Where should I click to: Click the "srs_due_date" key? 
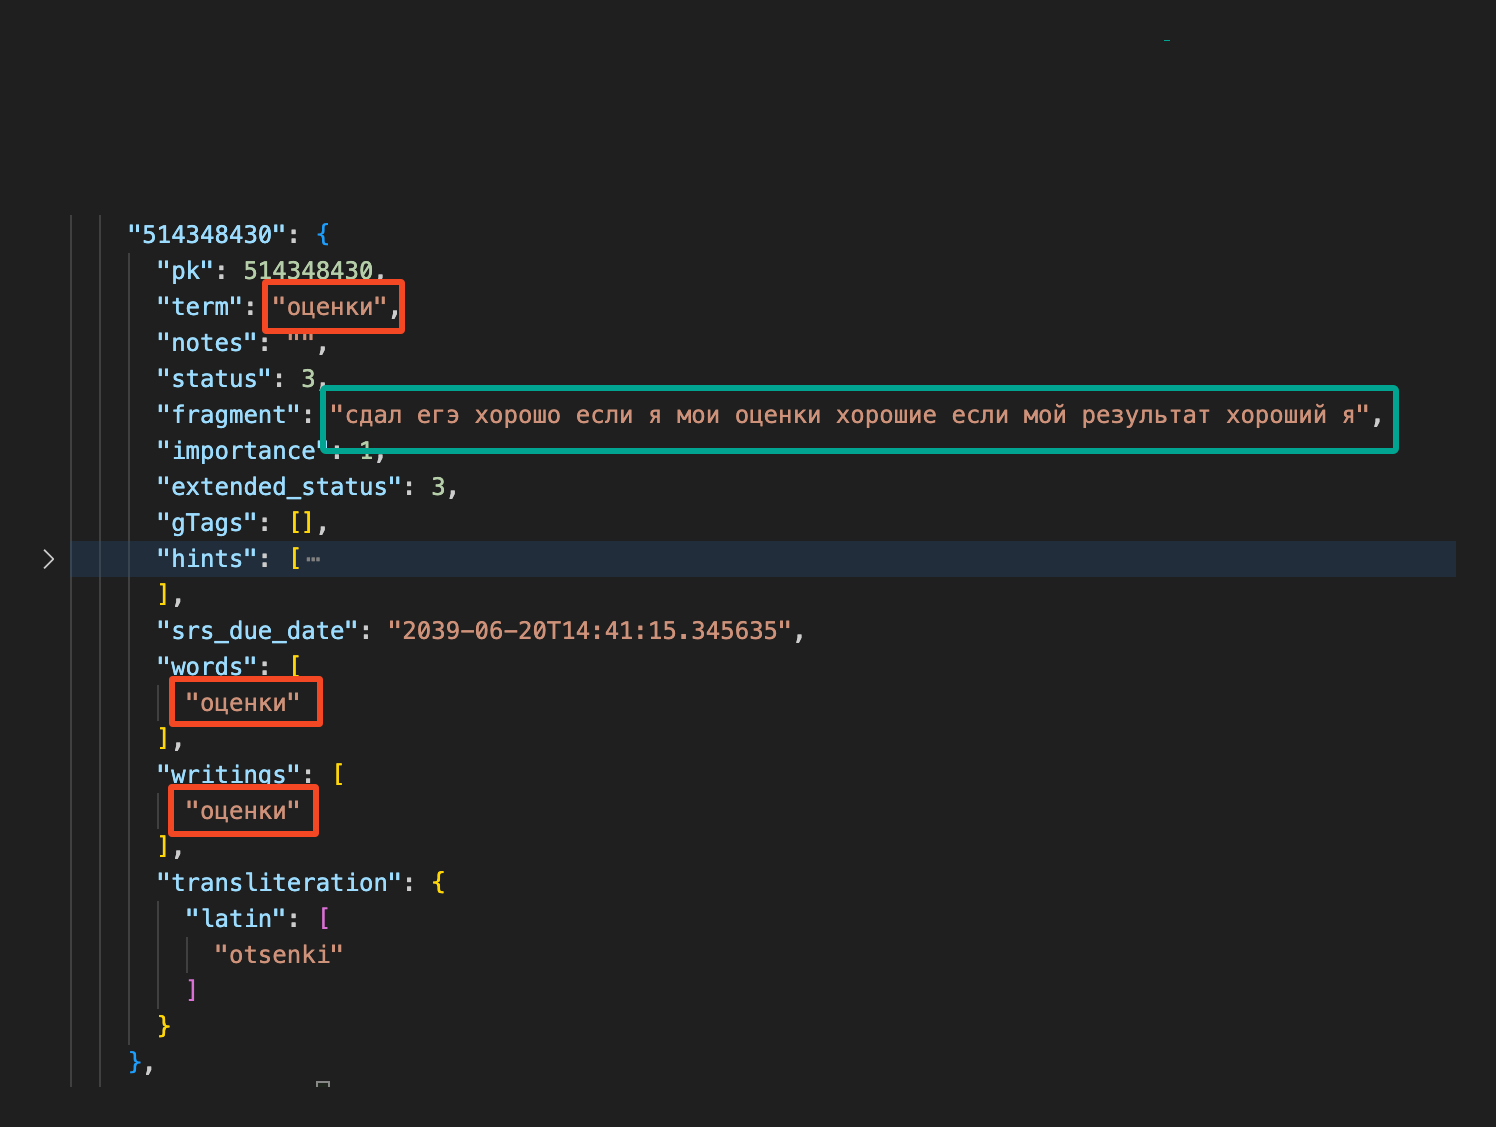[x=257, y=631]
